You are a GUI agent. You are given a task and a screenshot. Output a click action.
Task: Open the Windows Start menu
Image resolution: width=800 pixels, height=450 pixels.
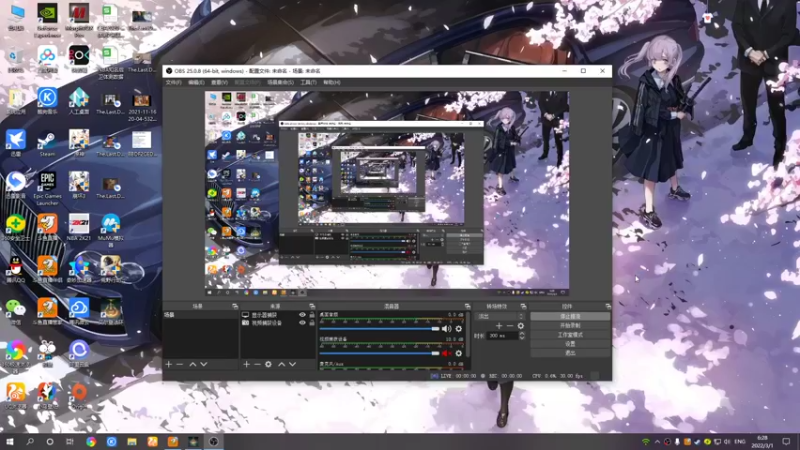(x=10, y=442)
